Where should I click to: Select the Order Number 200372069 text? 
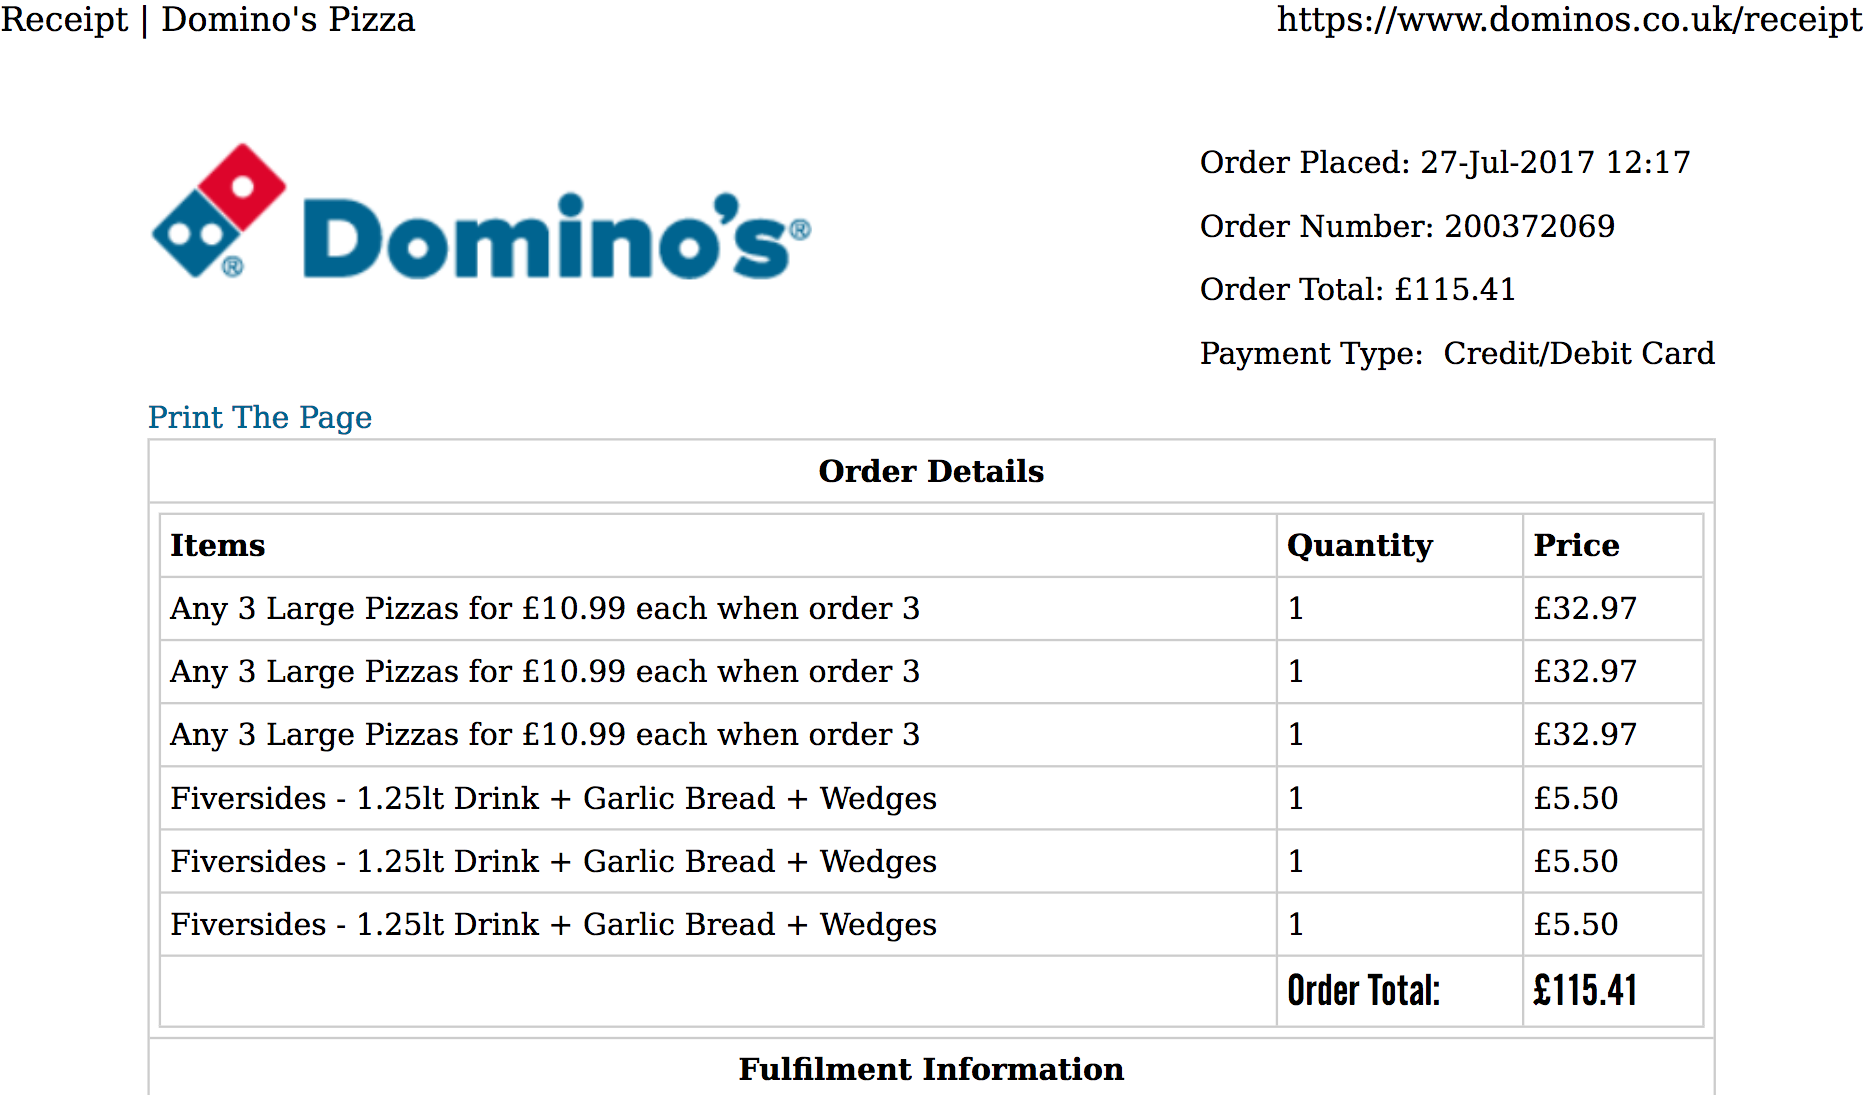1407,226
